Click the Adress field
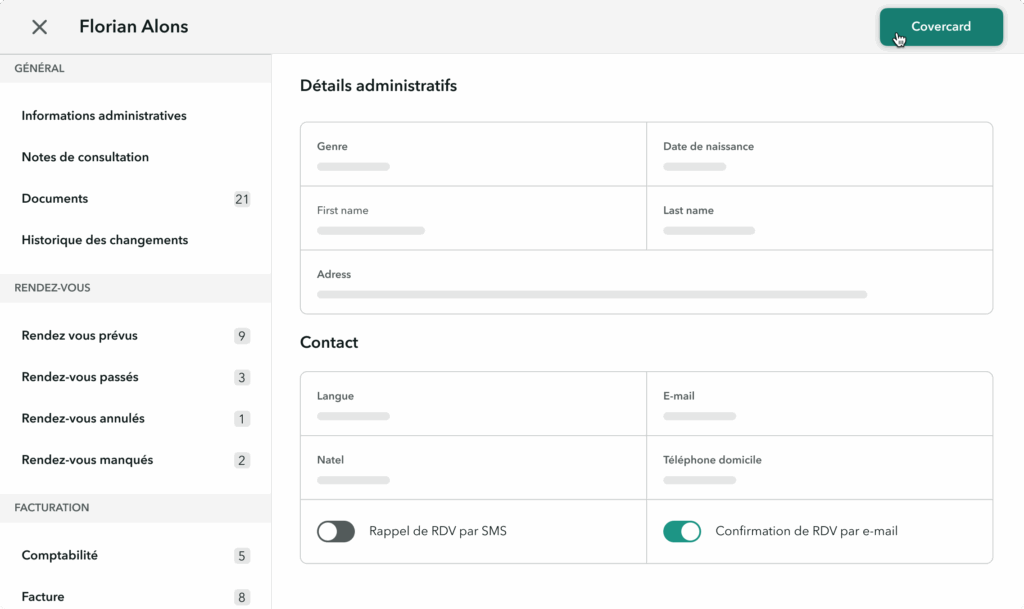Image resolution: width=1024 pixels, height=609 pixels. click(x=647, y=282)
